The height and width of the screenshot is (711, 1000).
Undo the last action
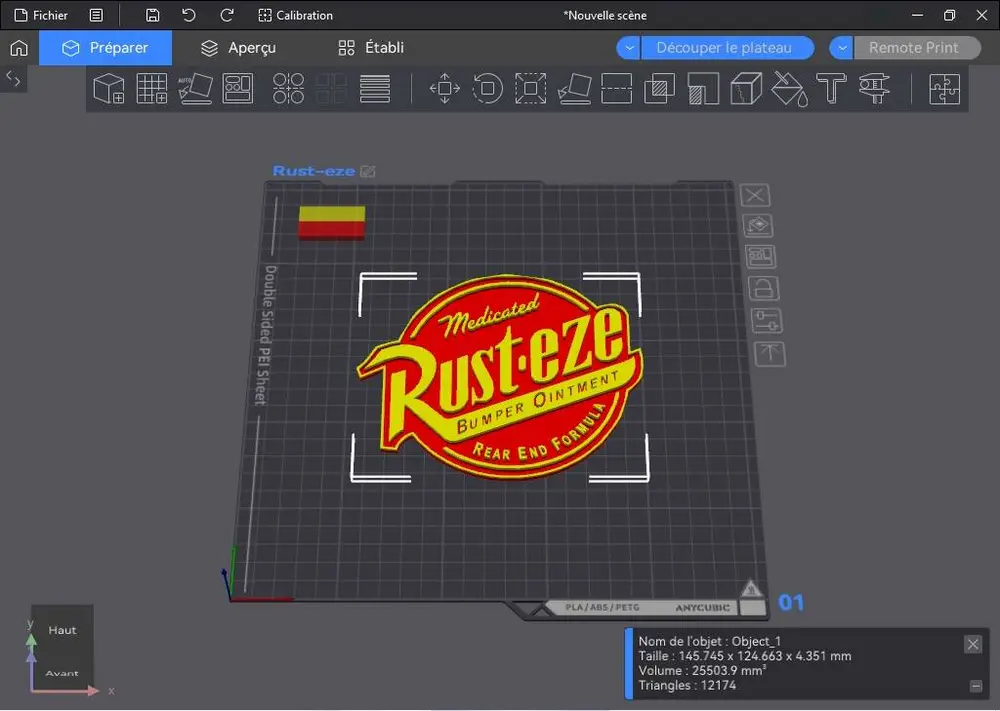pyautogui.click(x=189, y=15)
